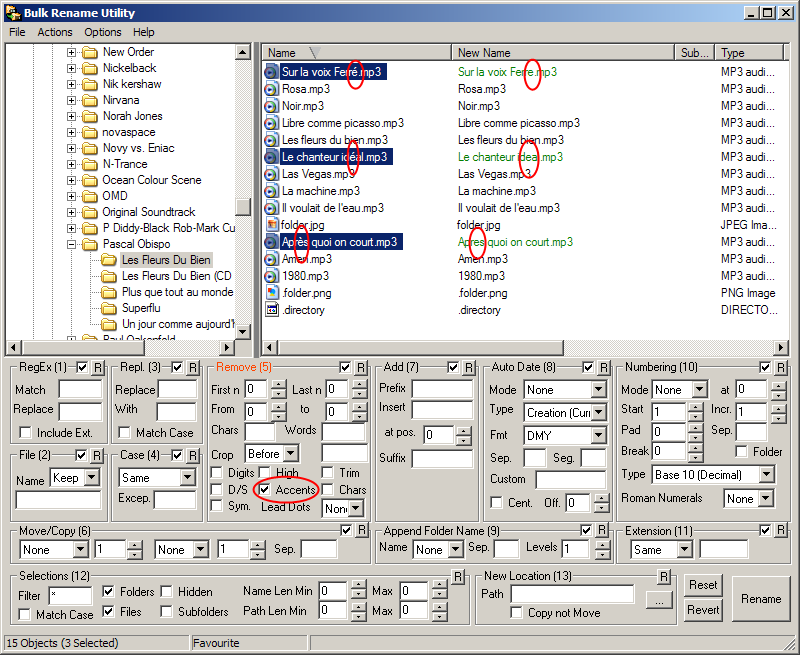
Task: Click the .directory file icon
Action: coord(272,310)
